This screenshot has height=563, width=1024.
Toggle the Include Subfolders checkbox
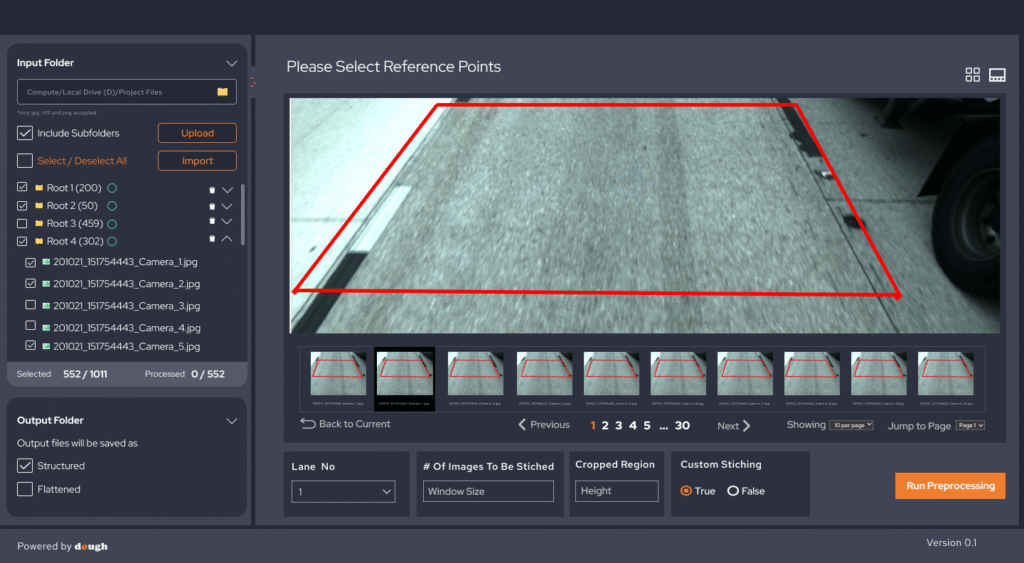25,133
